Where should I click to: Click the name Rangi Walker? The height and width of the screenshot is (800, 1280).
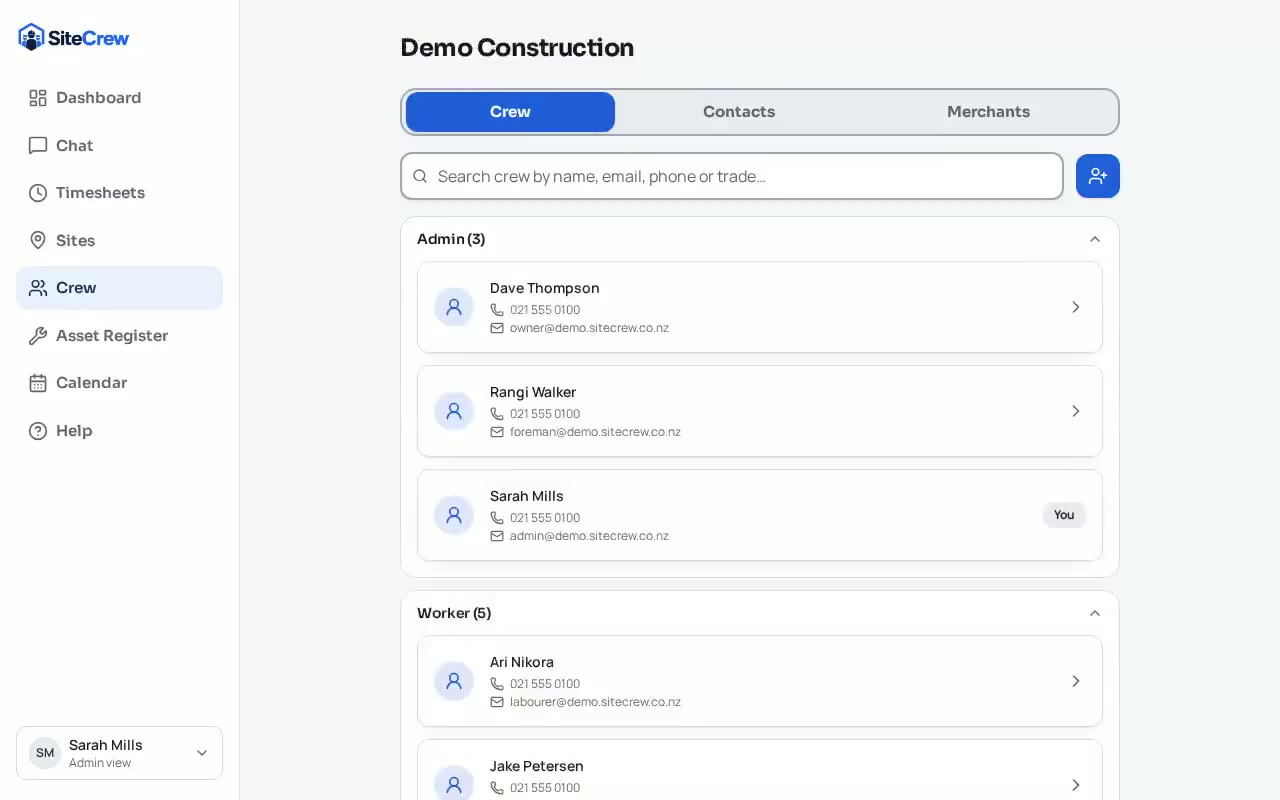pos(533,392)
